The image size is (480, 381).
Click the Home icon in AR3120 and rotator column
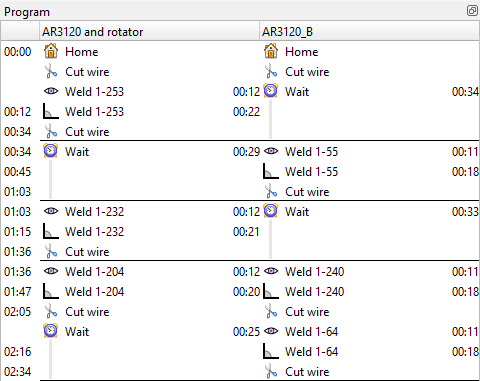(x=51, y=51)
